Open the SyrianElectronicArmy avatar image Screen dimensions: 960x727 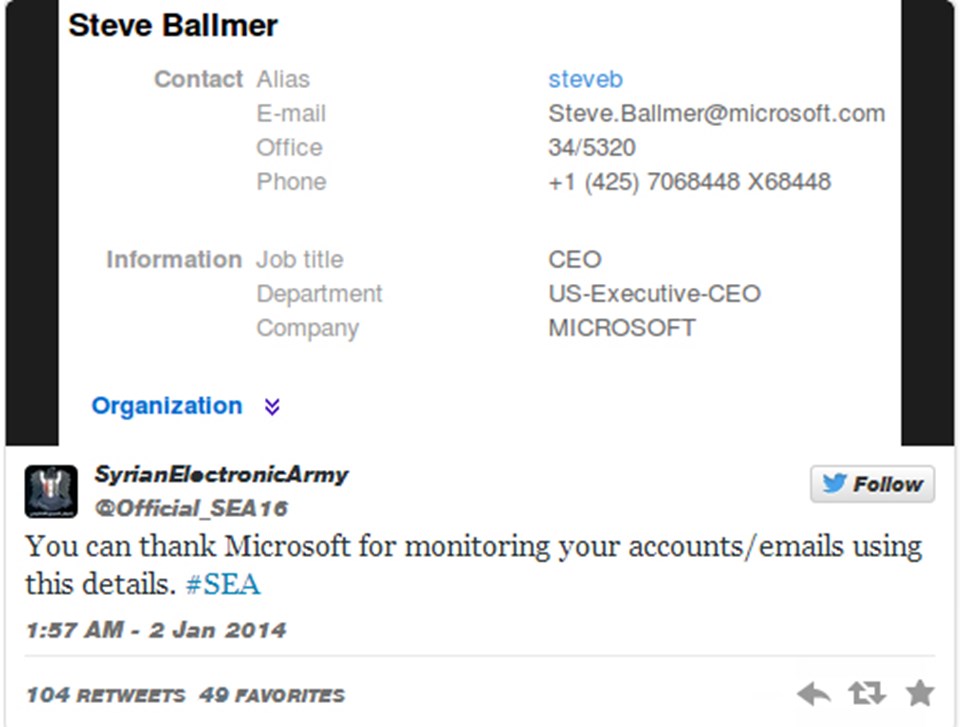click(x=51, y=491)
